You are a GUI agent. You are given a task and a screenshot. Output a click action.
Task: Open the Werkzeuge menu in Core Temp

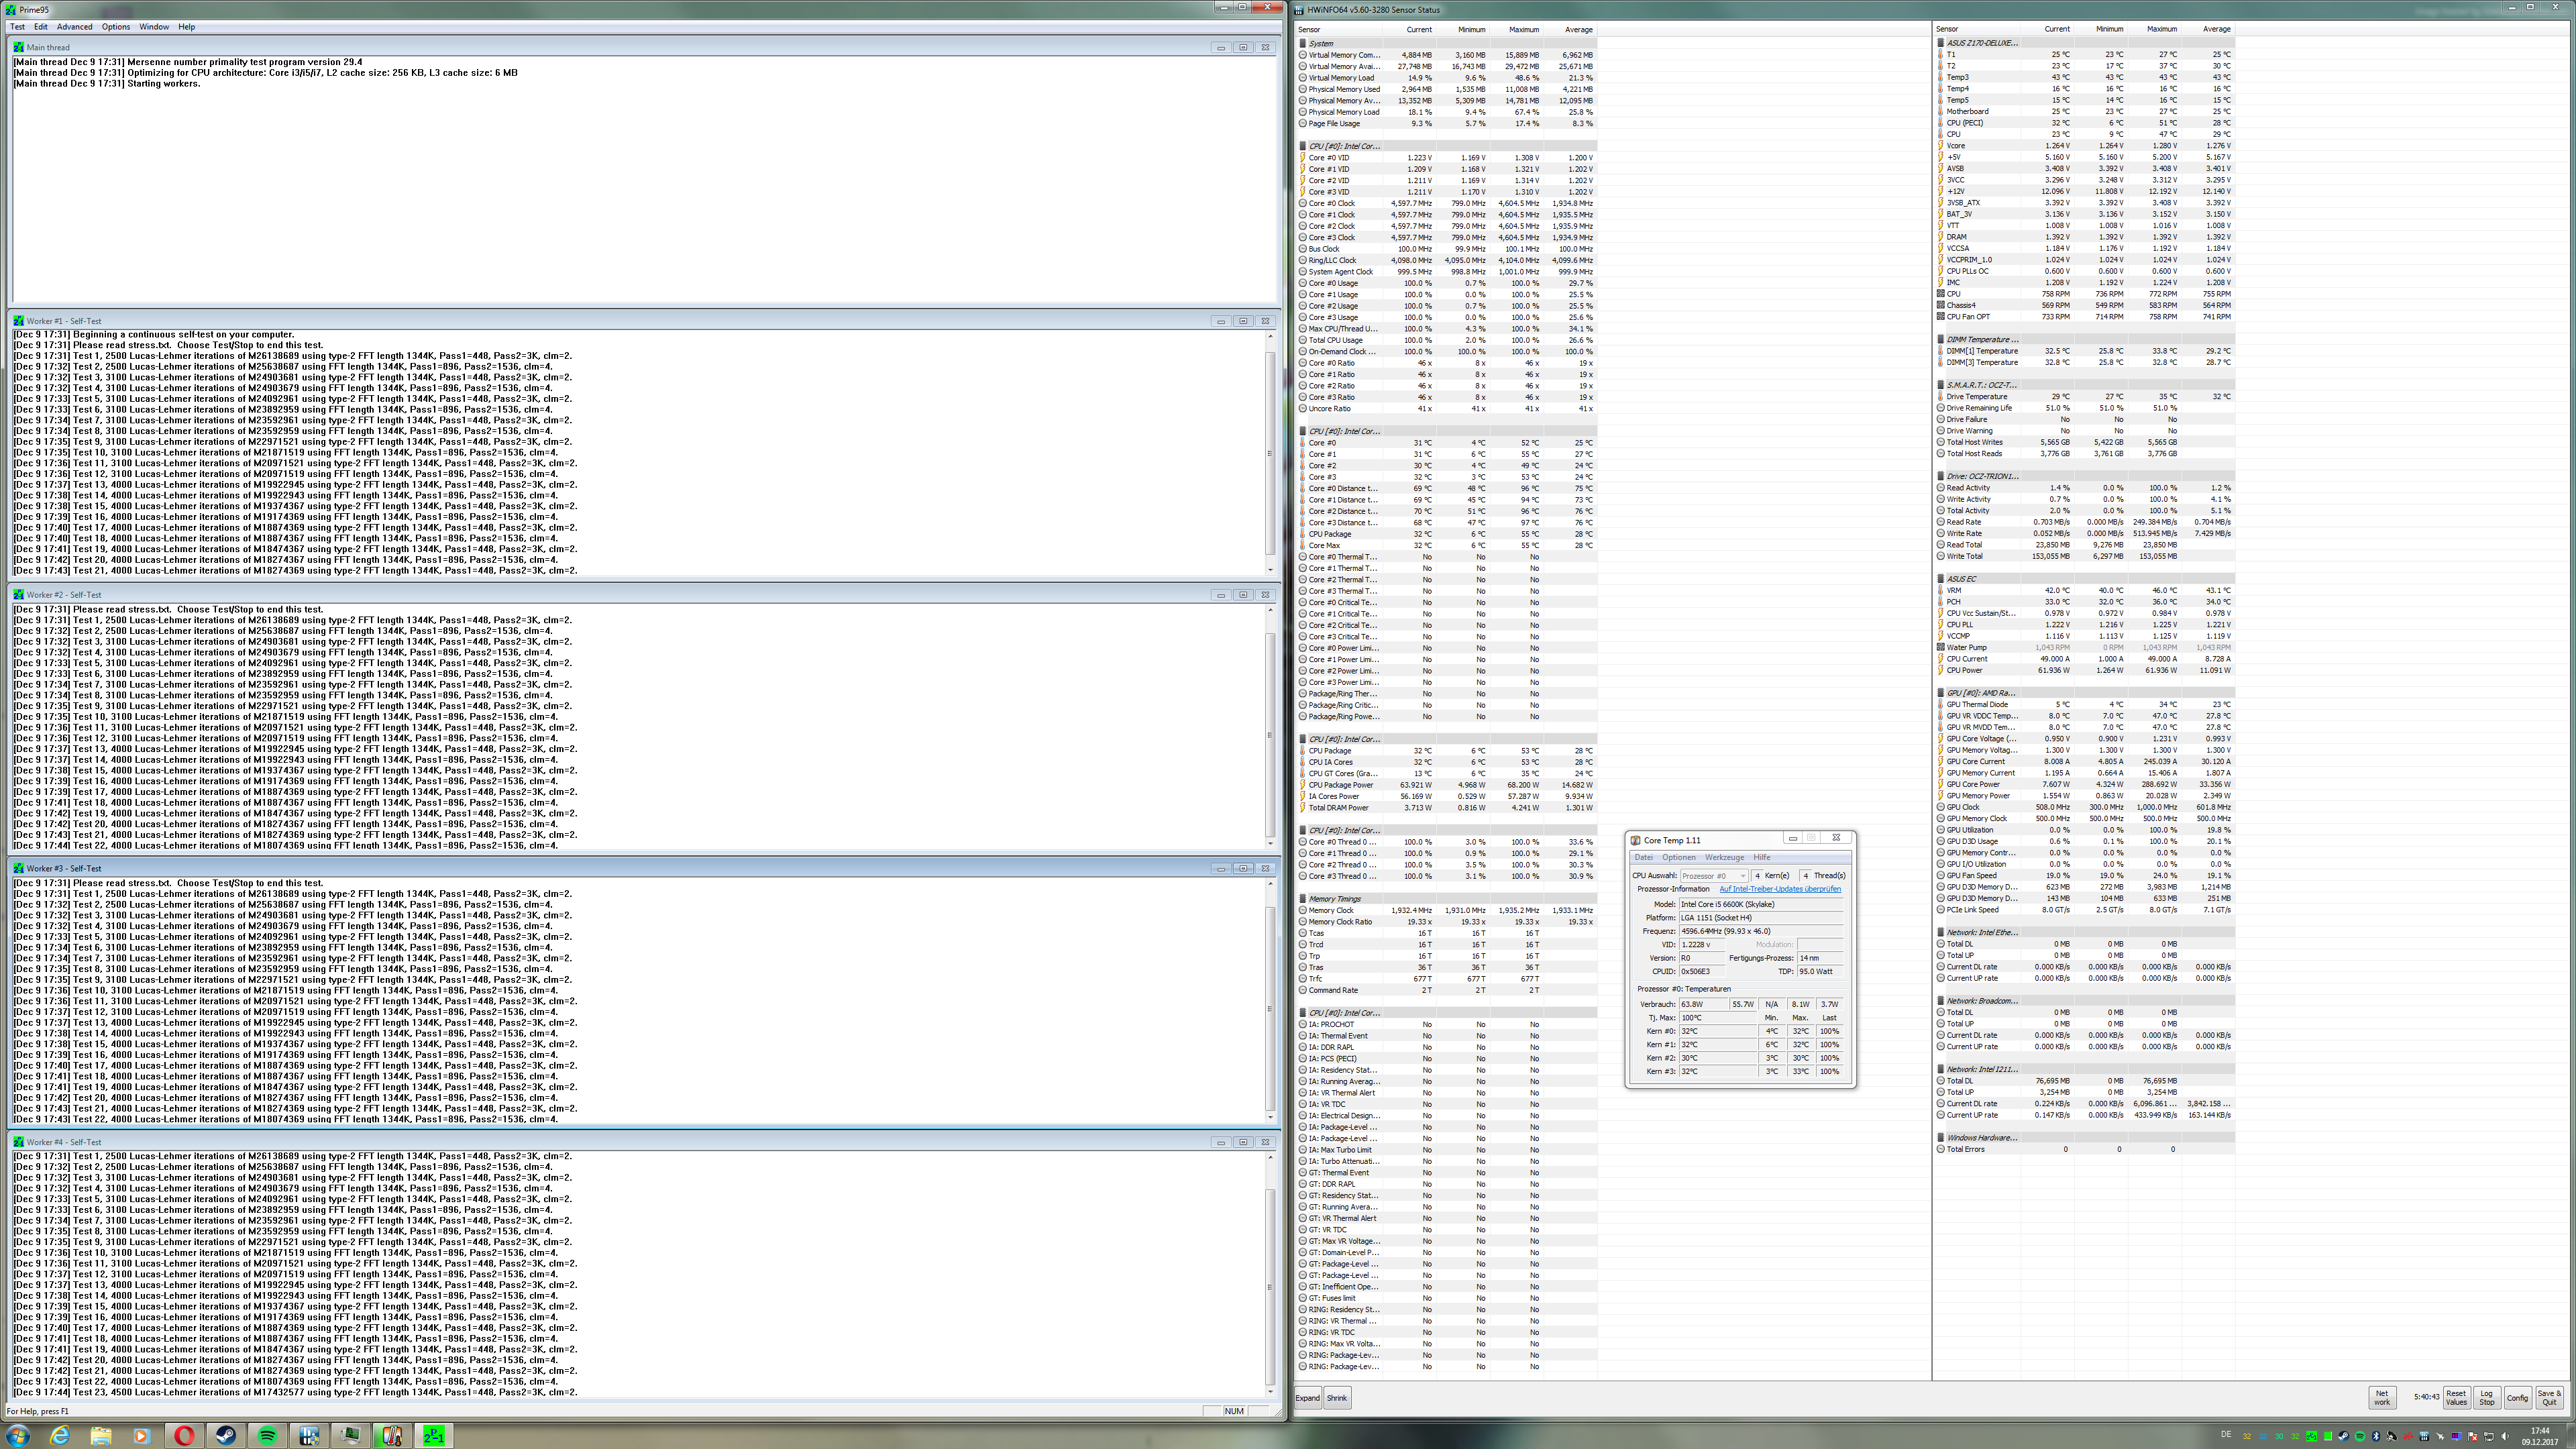tap(1724, 857)
